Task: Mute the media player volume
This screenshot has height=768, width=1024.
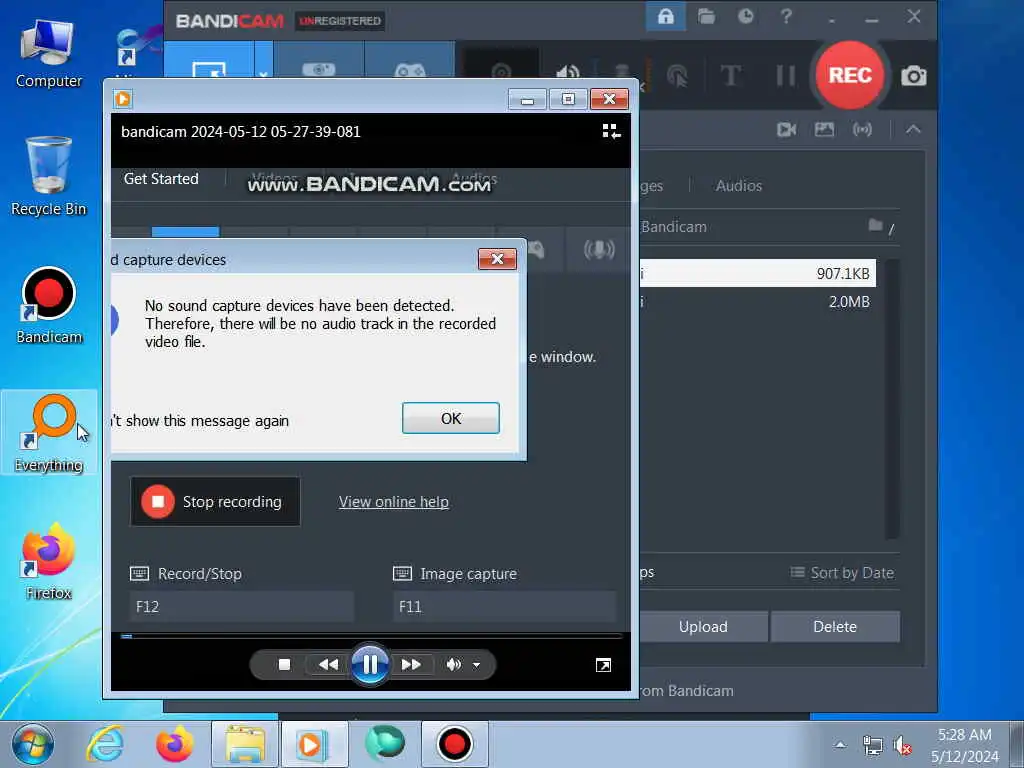Action: tap(453, 665)
